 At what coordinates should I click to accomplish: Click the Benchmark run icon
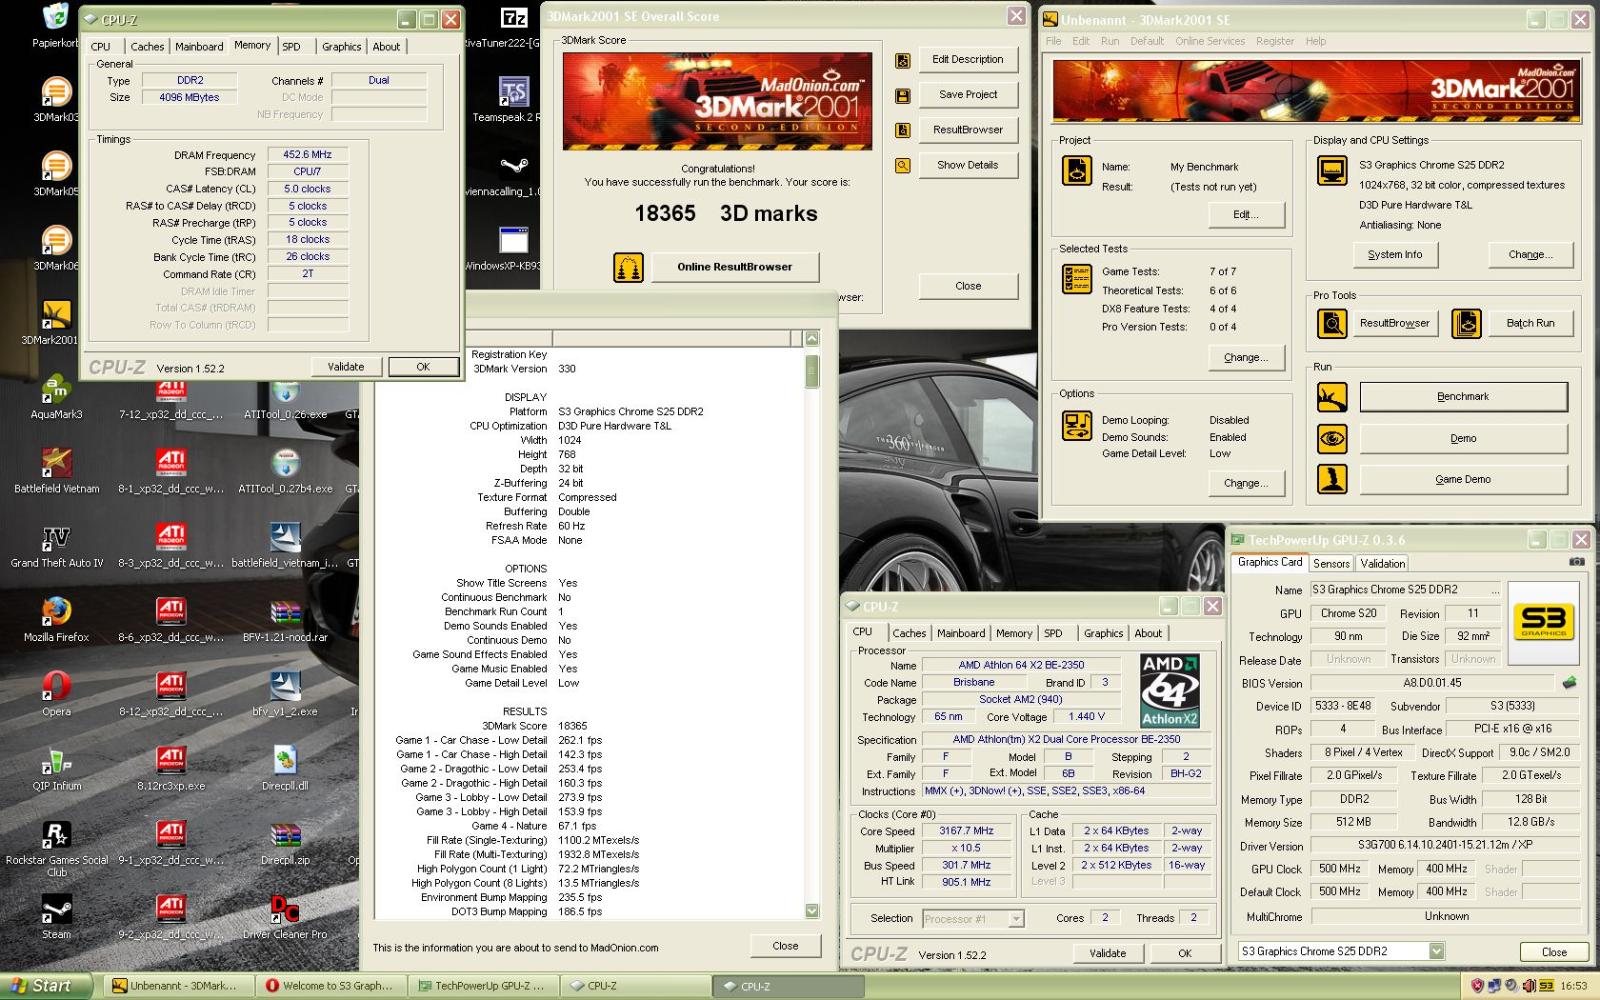click(x=1331, y=397)
